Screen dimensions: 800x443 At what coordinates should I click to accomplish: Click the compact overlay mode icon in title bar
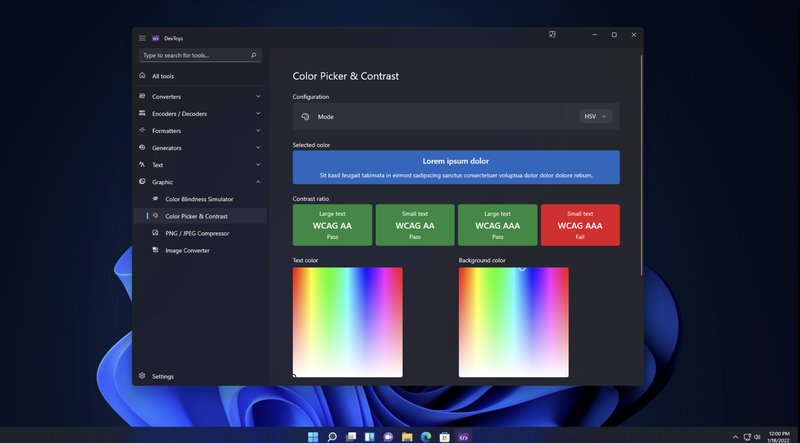click(x=552, y=35)
